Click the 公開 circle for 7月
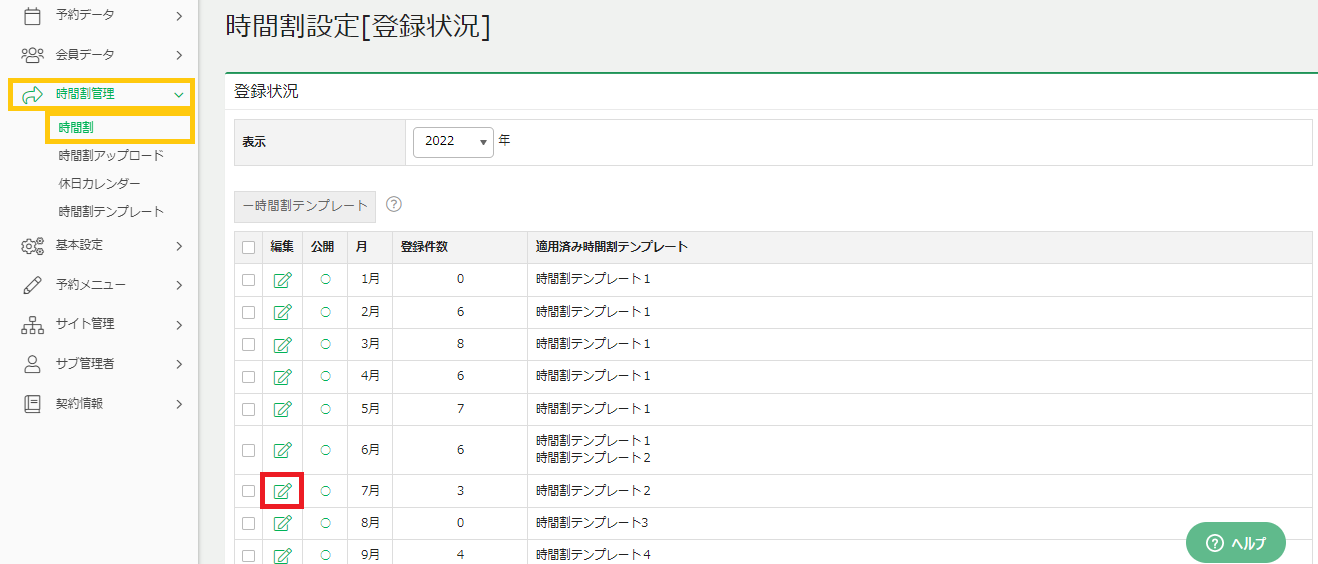The height and width of the screenshot is (564, 1318). (325, 491)
